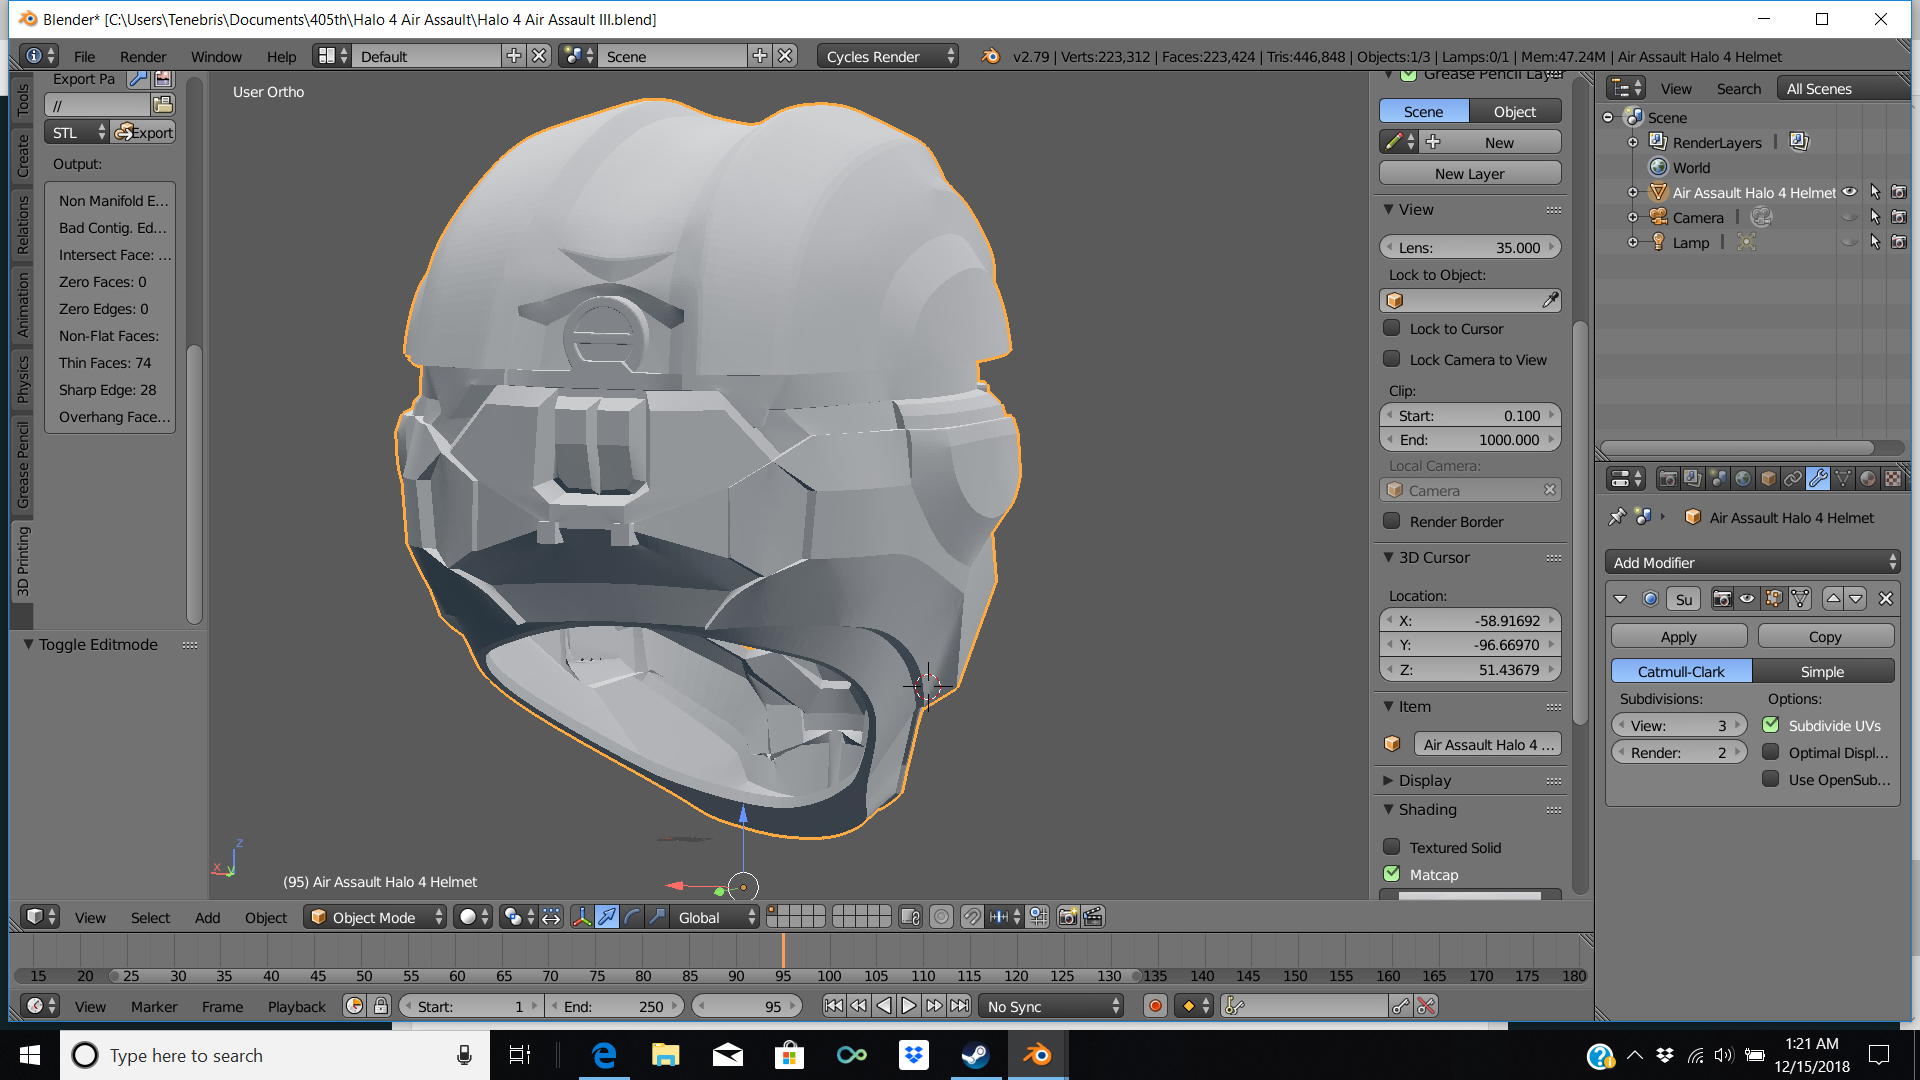Screen dimensions: 1920x1080
Task: Open the Modifiers wrench tab
Action: [x=1818, y=479]
